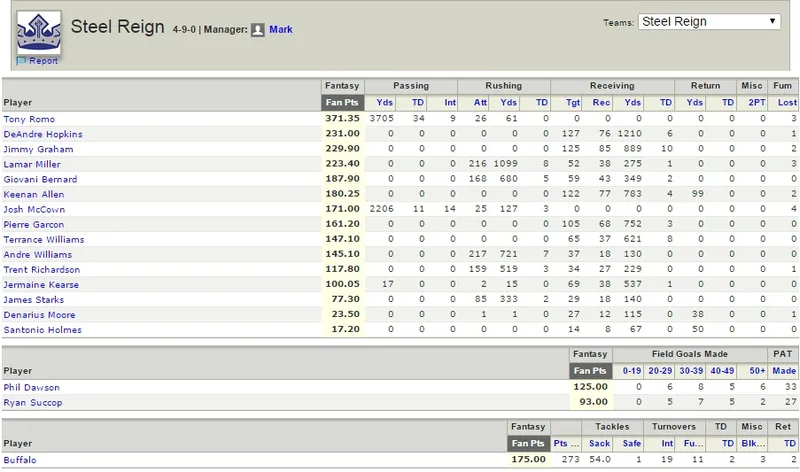Sort by Passing Yds column header
800x472 pixels.
pyautogui.click(x=384, y=103)
